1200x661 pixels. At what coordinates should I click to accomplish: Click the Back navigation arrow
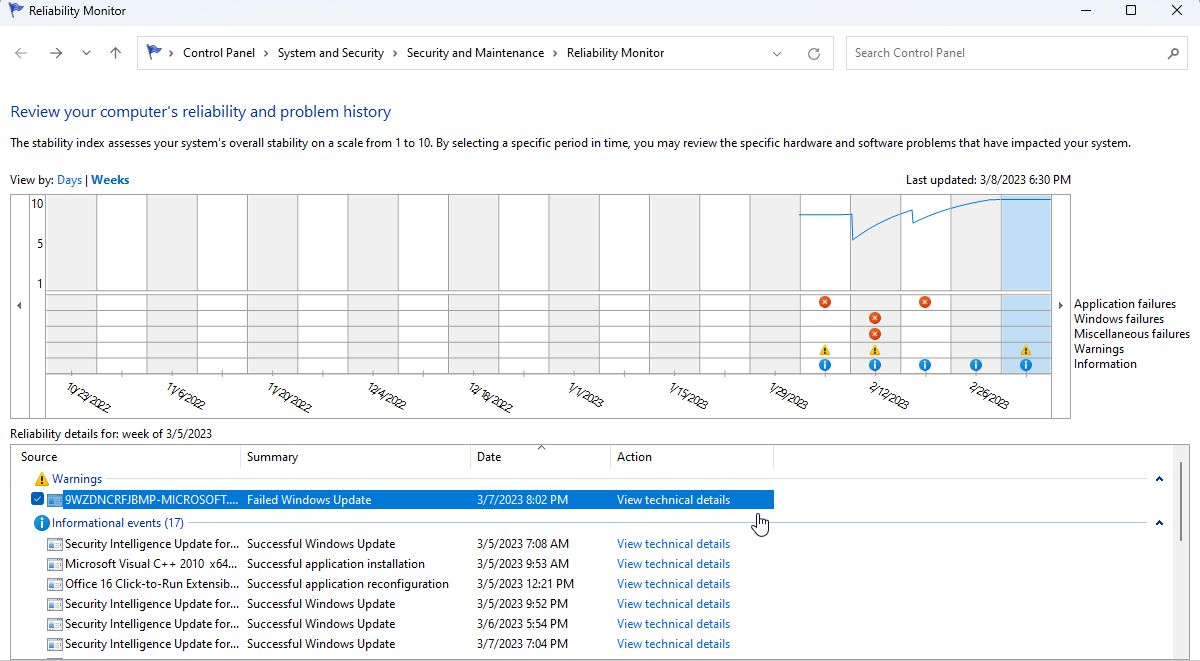(x=20, y=53)
